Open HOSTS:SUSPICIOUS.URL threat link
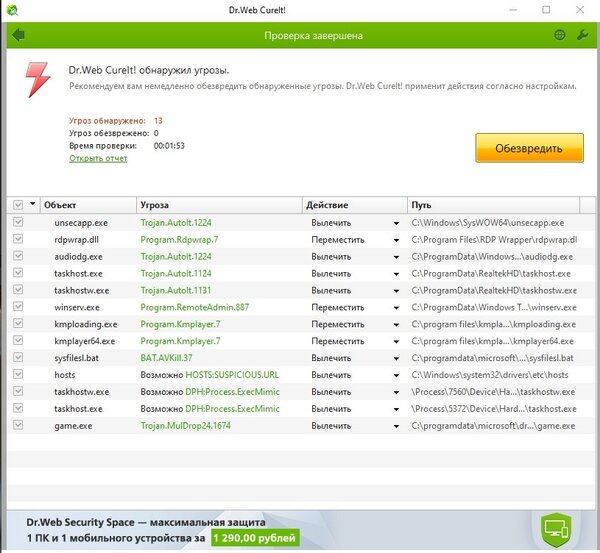 point(232,375)
